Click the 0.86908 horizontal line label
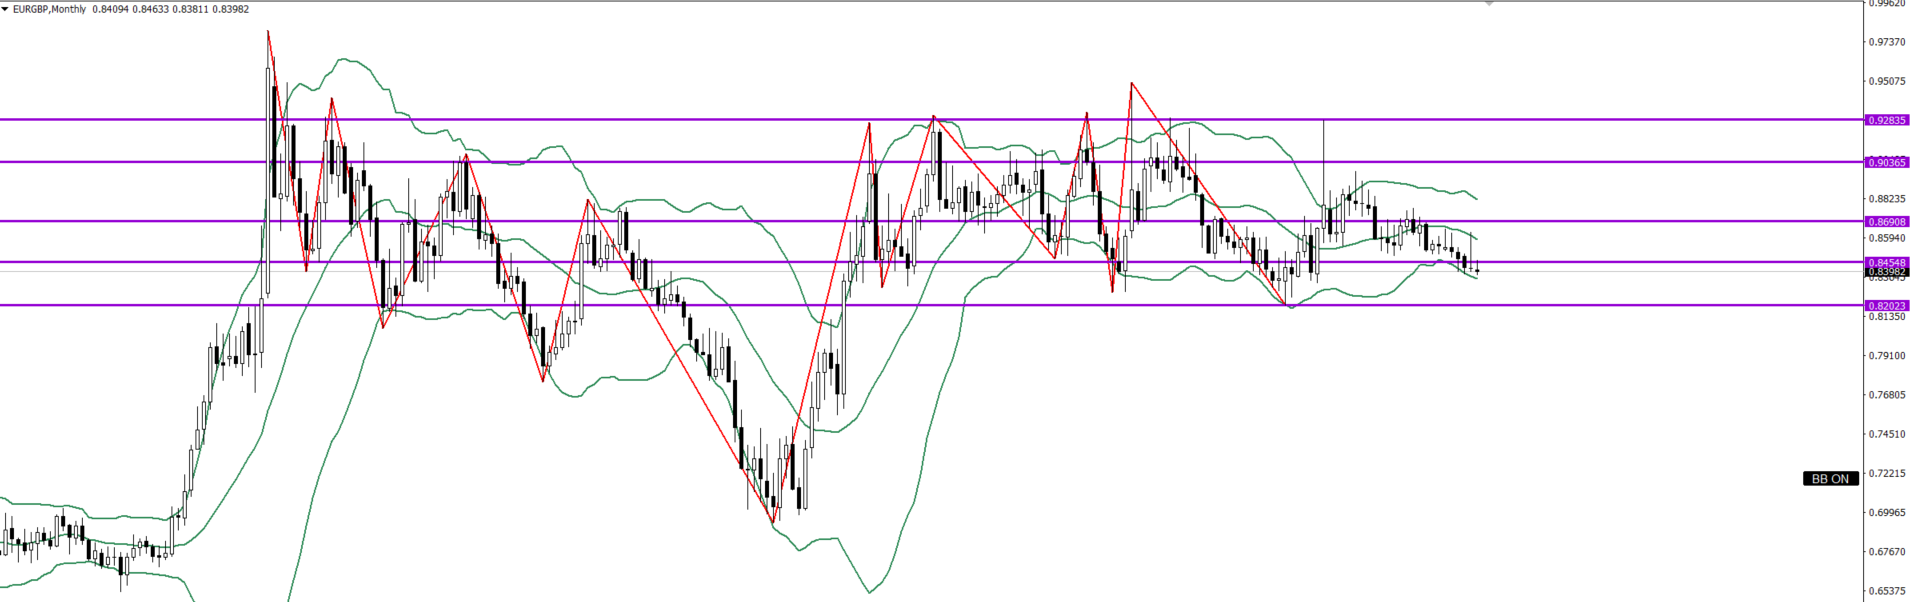 1887,222
